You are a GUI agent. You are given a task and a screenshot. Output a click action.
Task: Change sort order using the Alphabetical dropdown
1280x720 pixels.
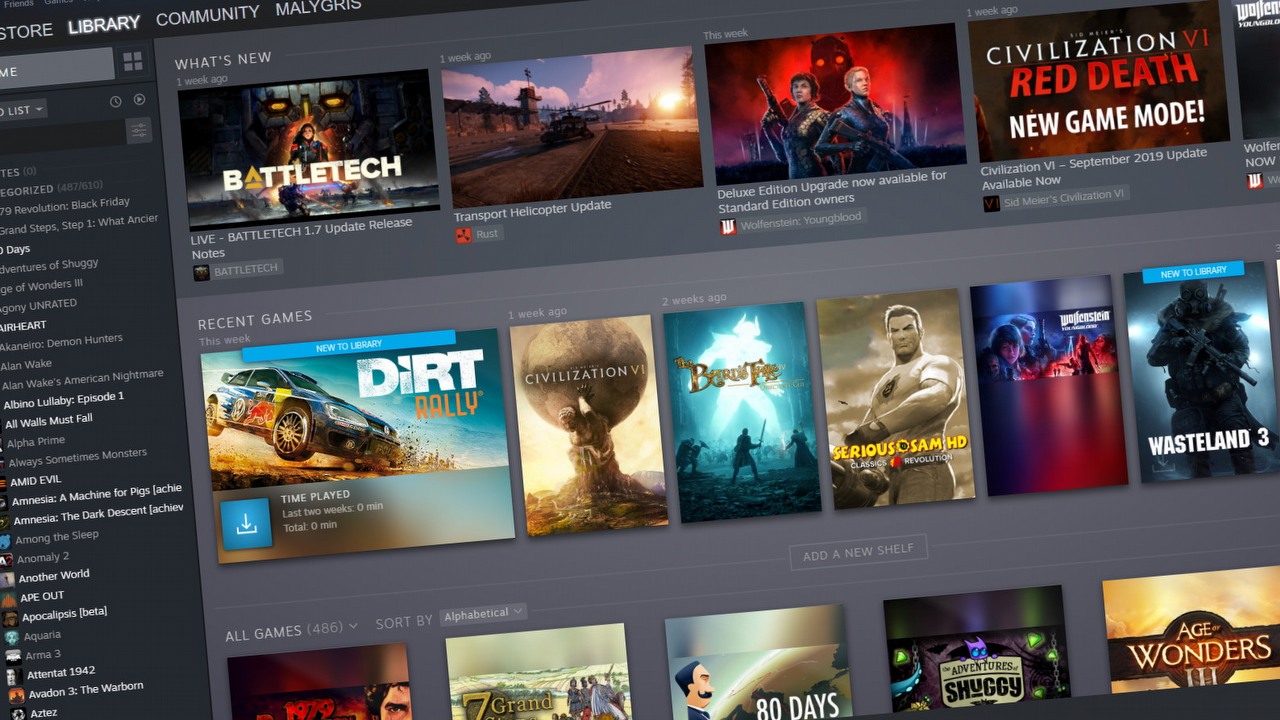tap(483, 612)
